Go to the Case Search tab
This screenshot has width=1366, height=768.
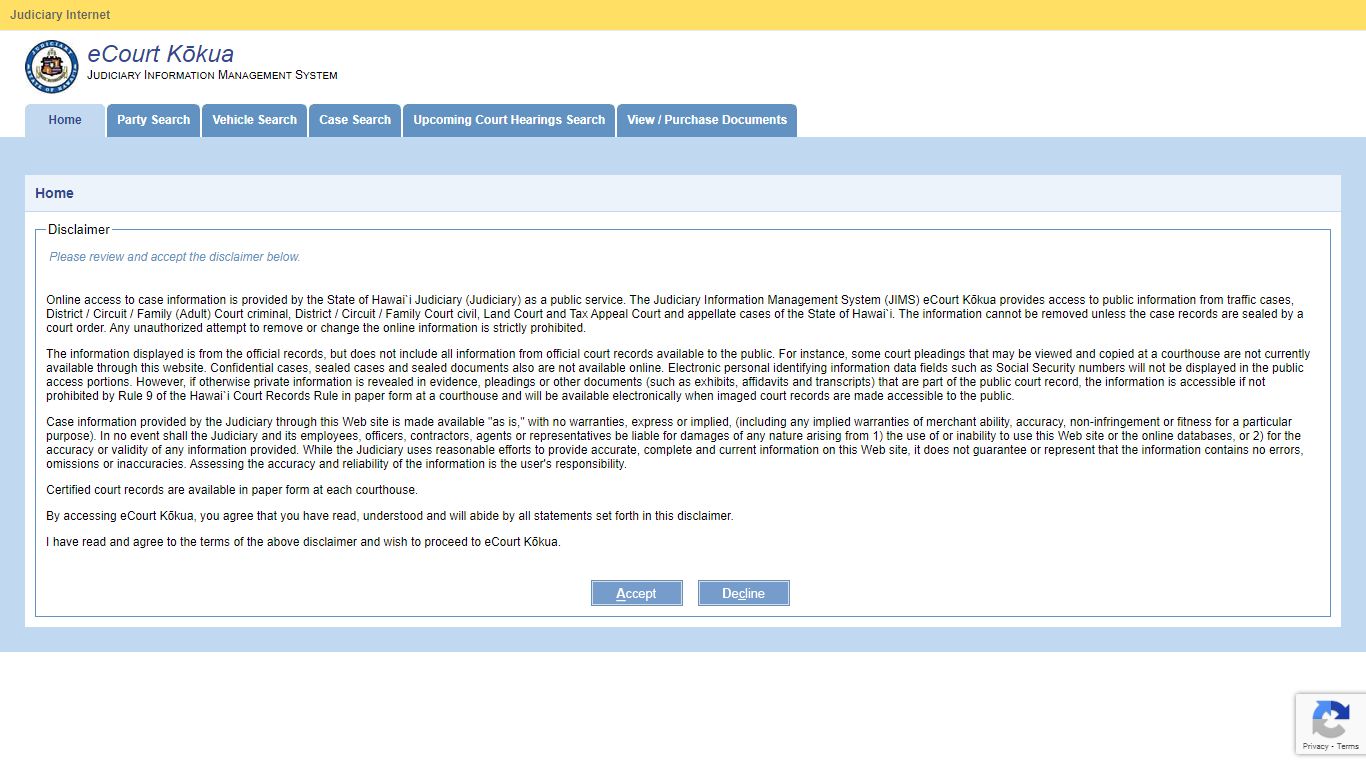click(x=355, y=120)
